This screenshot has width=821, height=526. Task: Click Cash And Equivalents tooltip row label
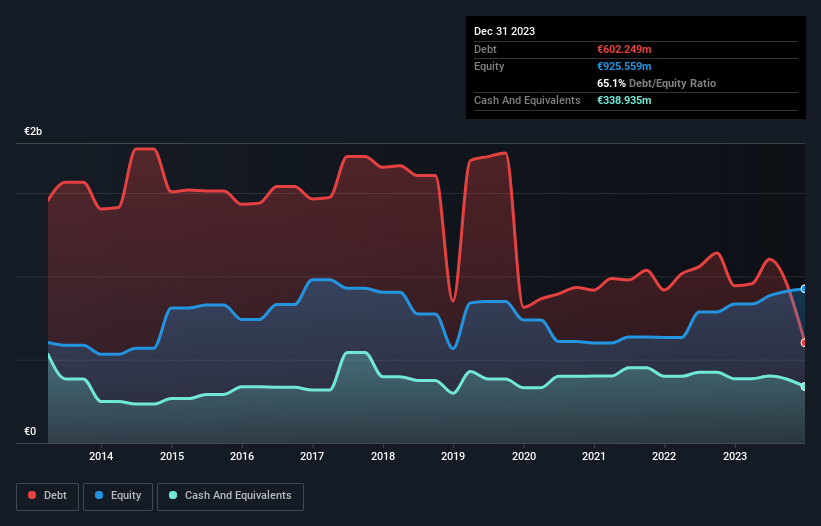527,100
